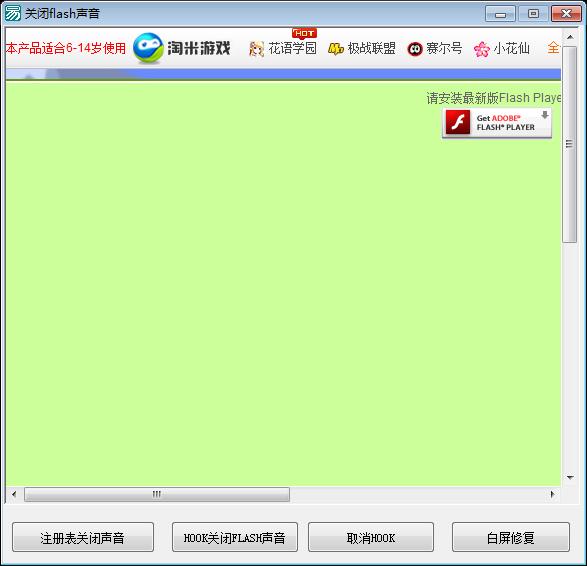Click the Get Adobe Flash Player banner
Image resolution: width=587 pixels, height=566 pixels.
click(x=497, y=123)
